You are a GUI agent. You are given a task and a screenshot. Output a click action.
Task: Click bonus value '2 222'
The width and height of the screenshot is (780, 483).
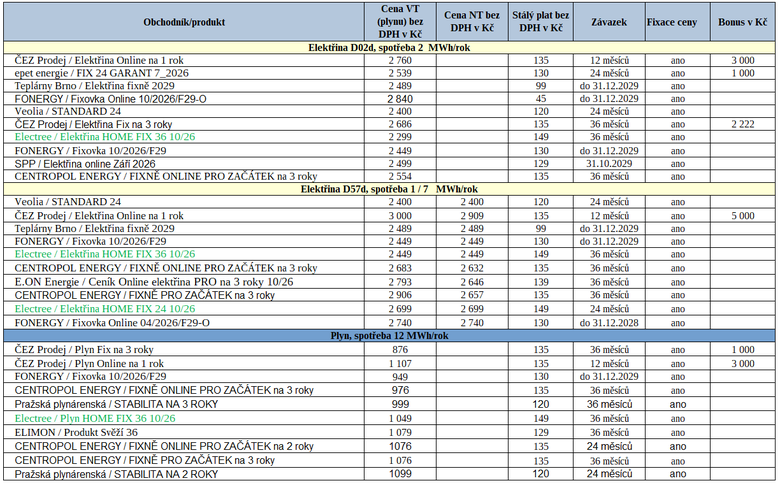pos(743,124)
